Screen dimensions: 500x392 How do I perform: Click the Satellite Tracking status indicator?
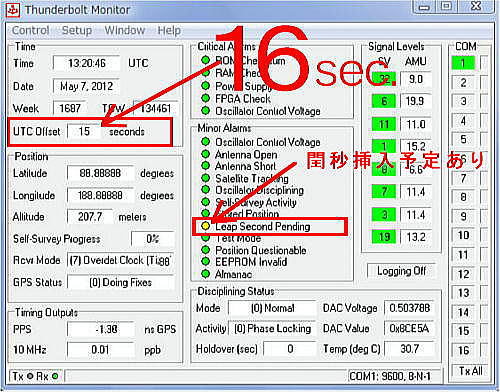(206, 178)
